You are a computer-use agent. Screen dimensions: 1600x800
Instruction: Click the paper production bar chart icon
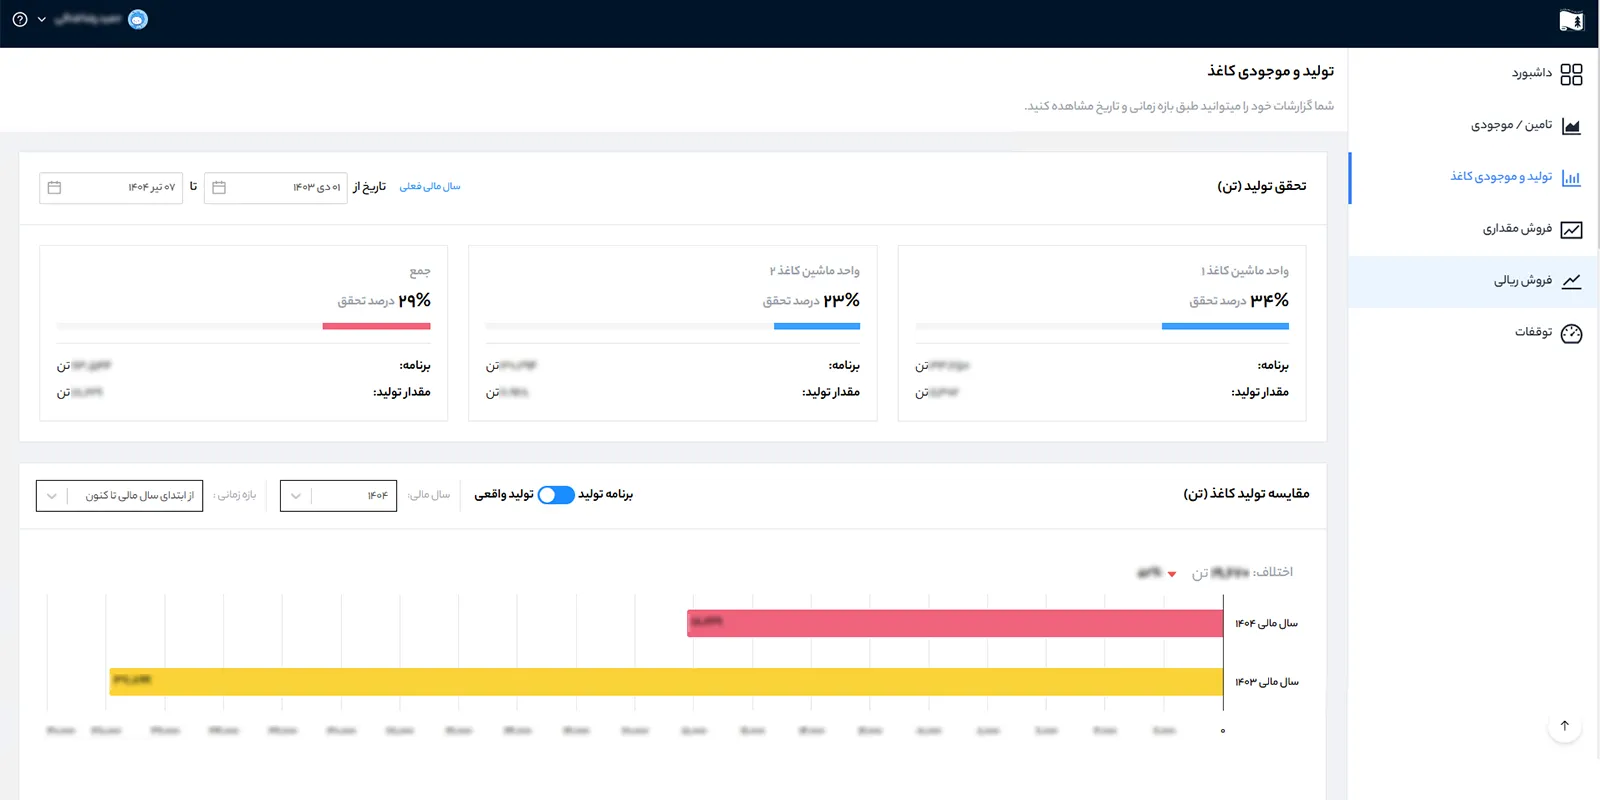(x=1571, y=178)
